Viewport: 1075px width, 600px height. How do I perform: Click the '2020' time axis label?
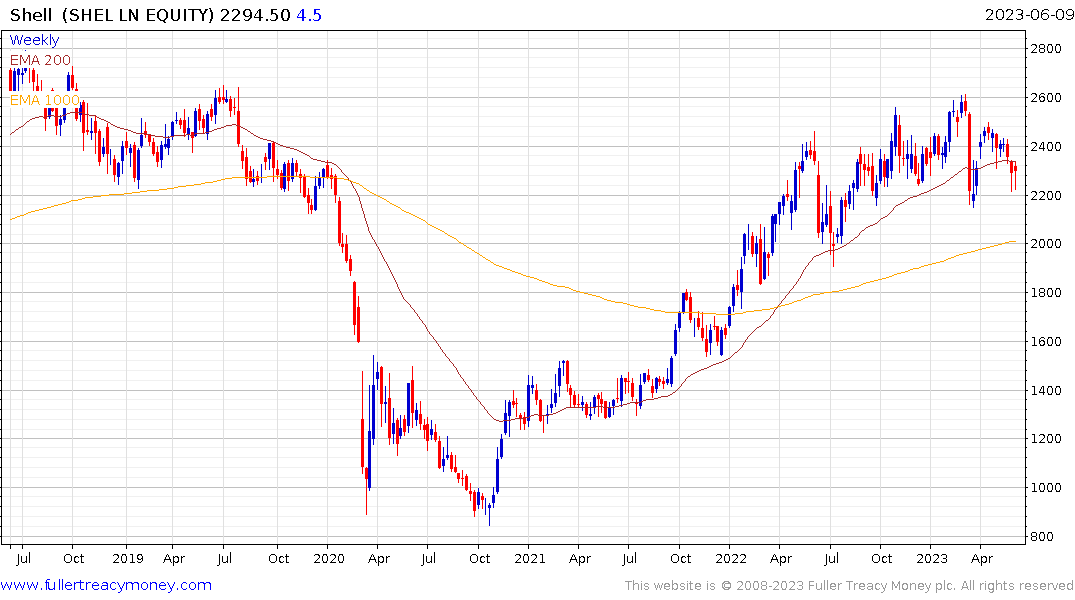(x=328, y=558)
